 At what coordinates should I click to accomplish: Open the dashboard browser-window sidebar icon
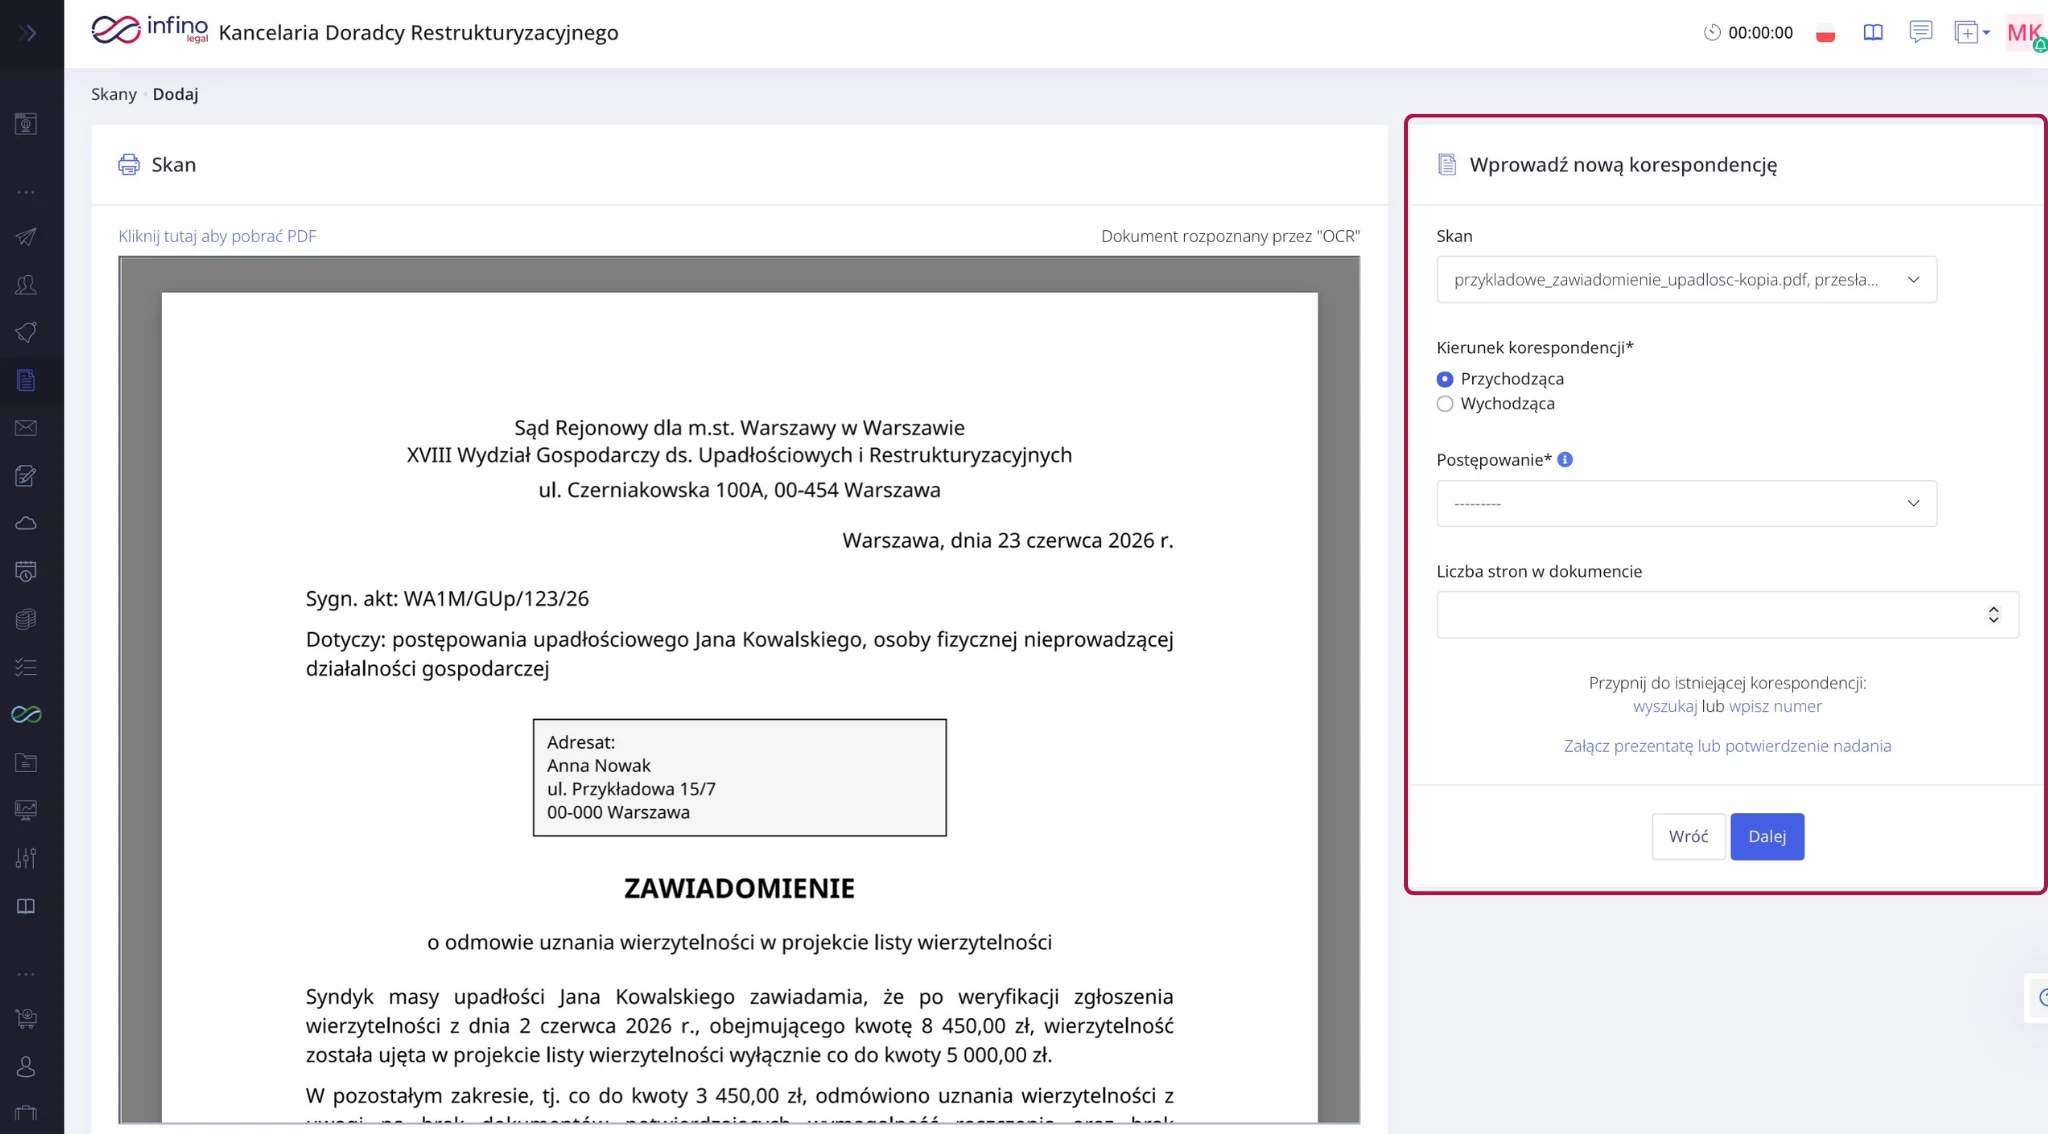[26, 124]
